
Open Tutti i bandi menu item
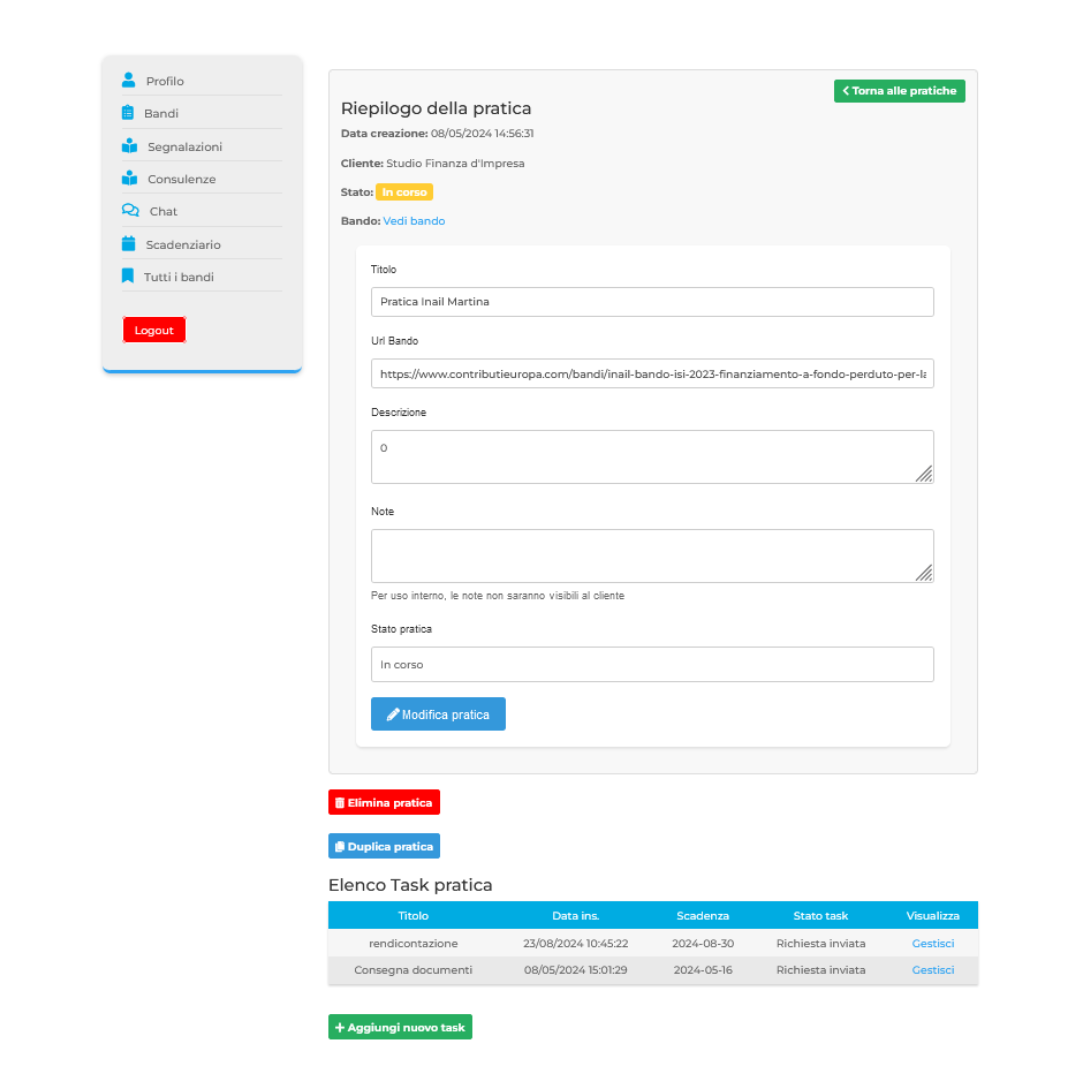click(178, 277)
